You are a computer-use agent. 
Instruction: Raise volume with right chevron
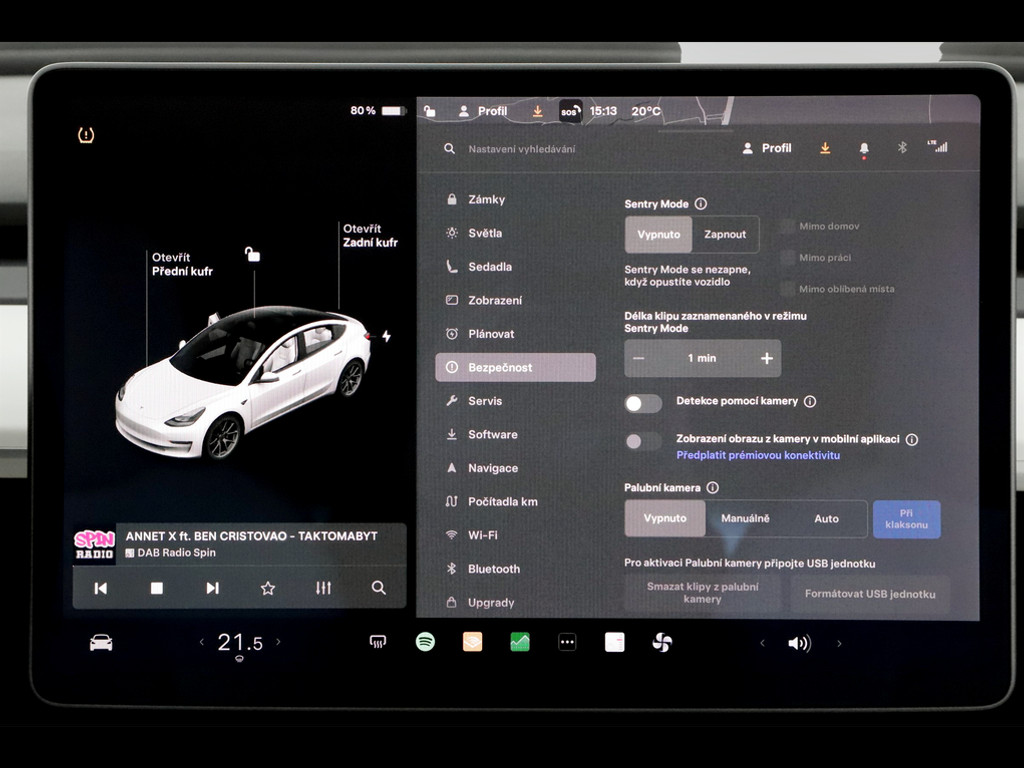coord(839,643)
